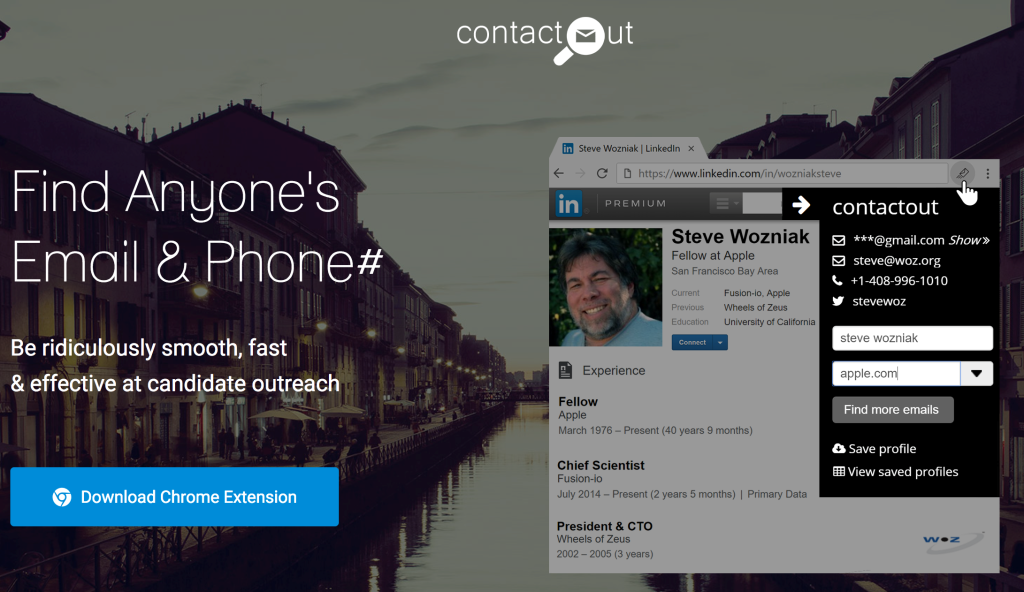Click the cloud Save profile icon
Screen dimensions: 1024x592
[x=839, y=448]
